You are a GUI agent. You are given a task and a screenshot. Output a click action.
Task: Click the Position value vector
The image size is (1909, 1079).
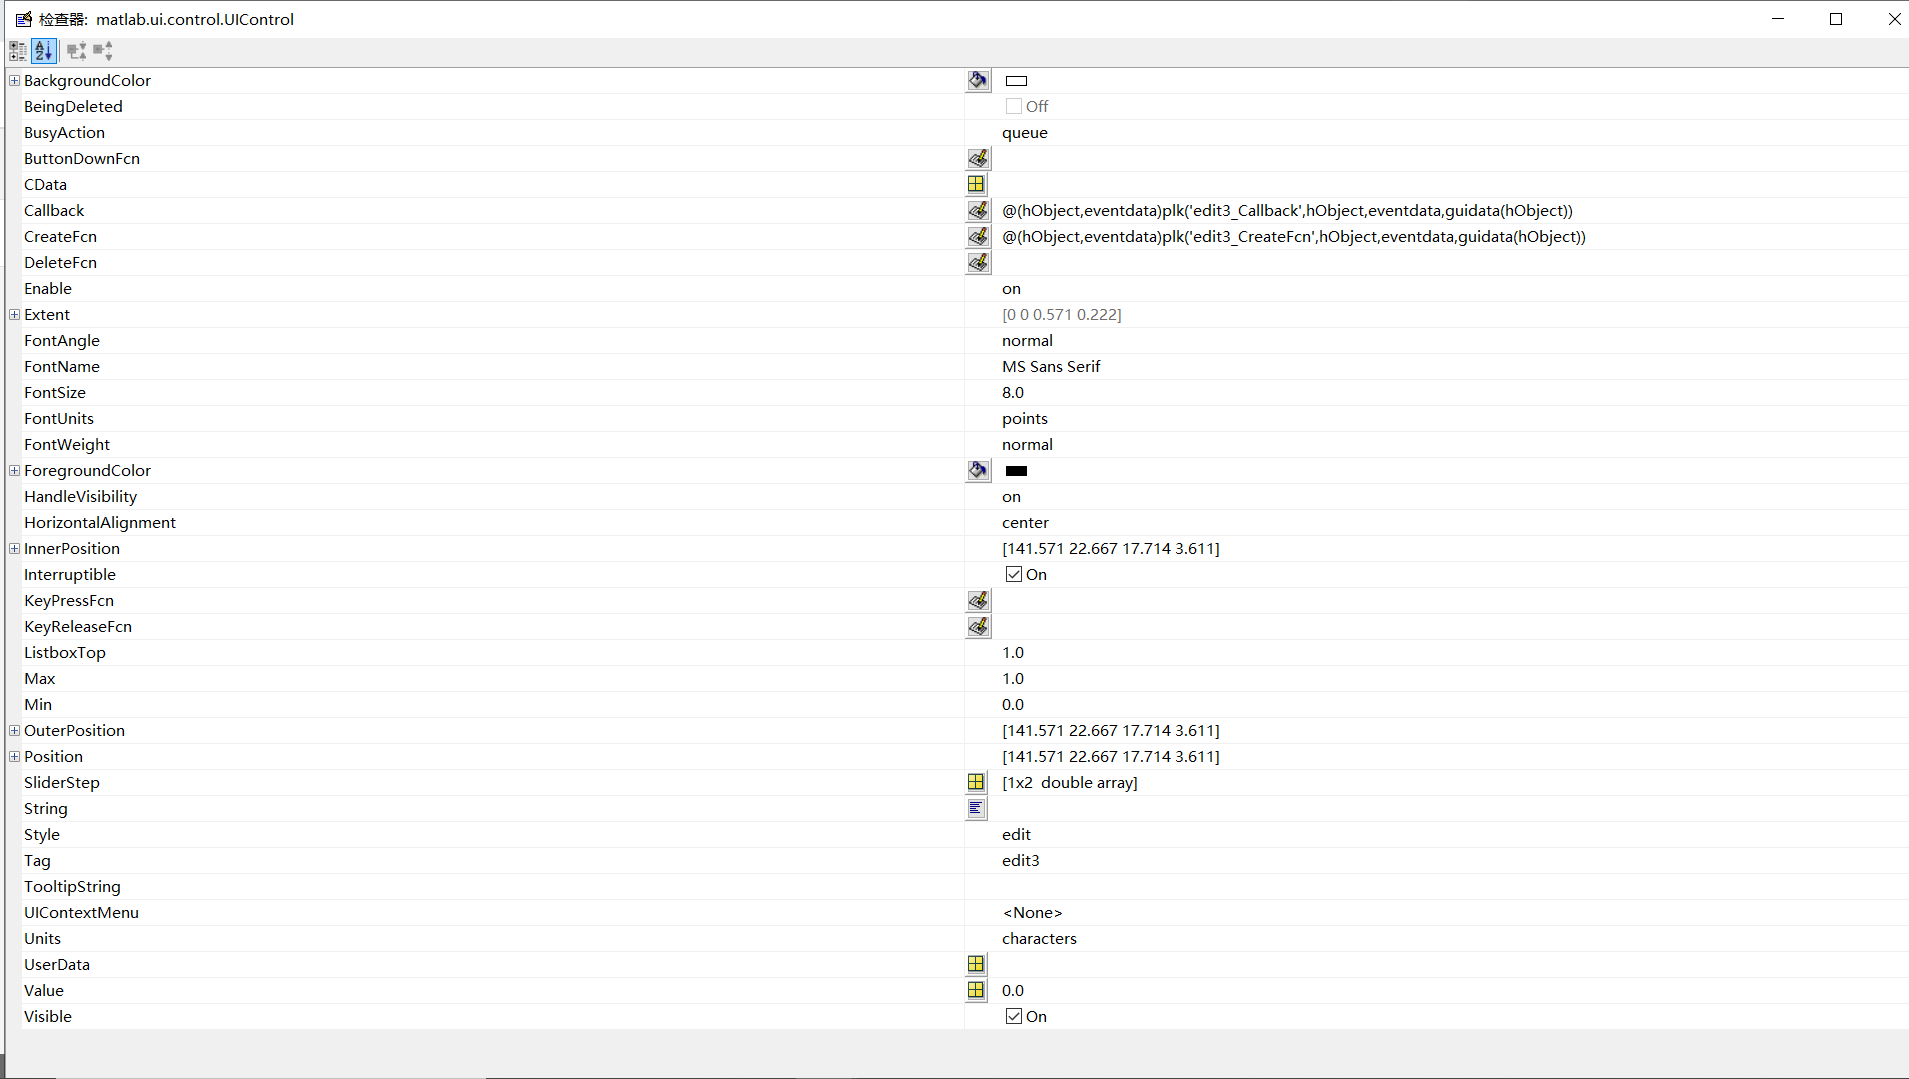[1110, 756]
